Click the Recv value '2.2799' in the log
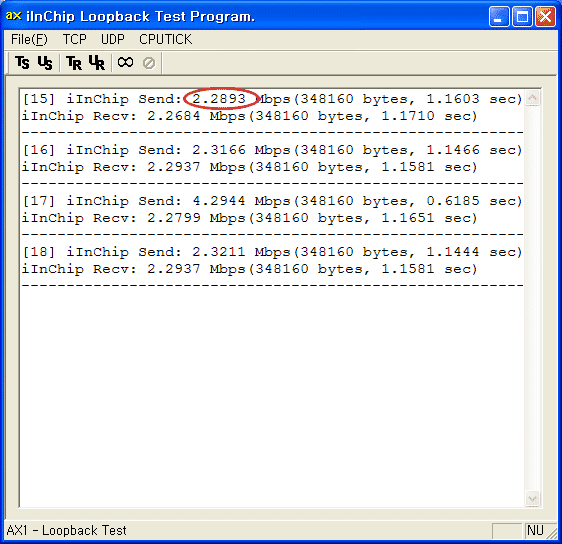 pyautogui.click(x=173, y=218)
